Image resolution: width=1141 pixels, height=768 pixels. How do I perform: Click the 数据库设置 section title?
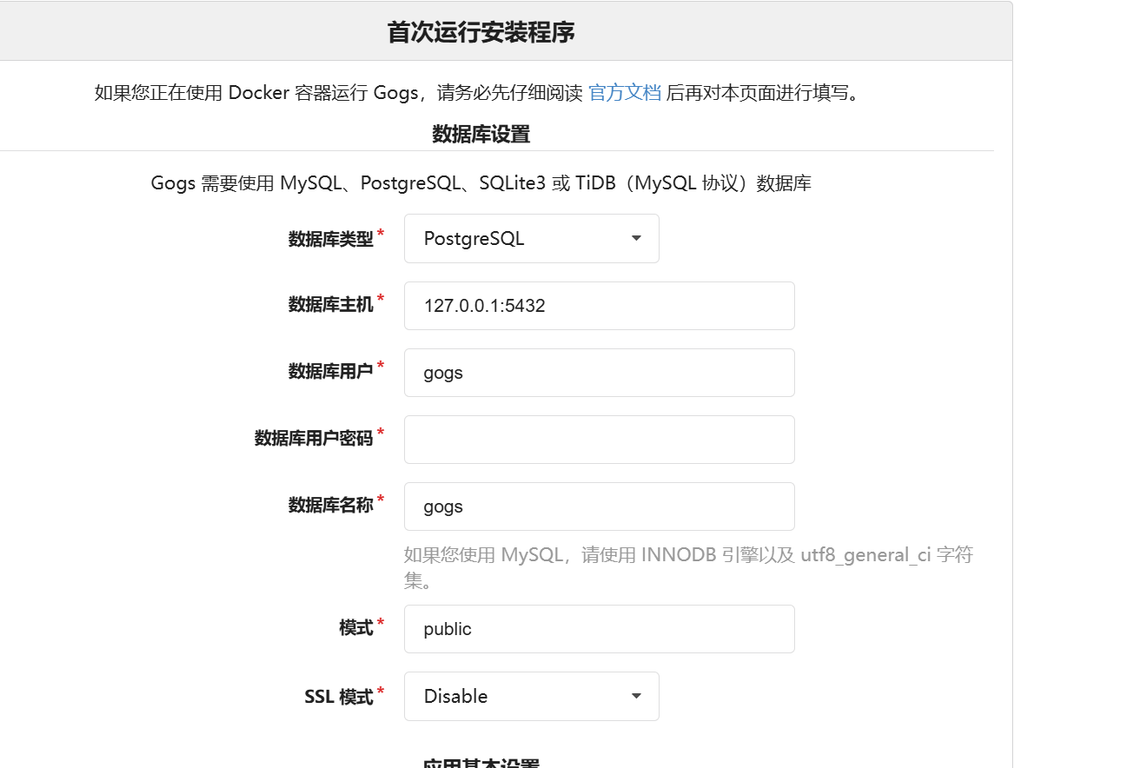[x=480, y=134]
